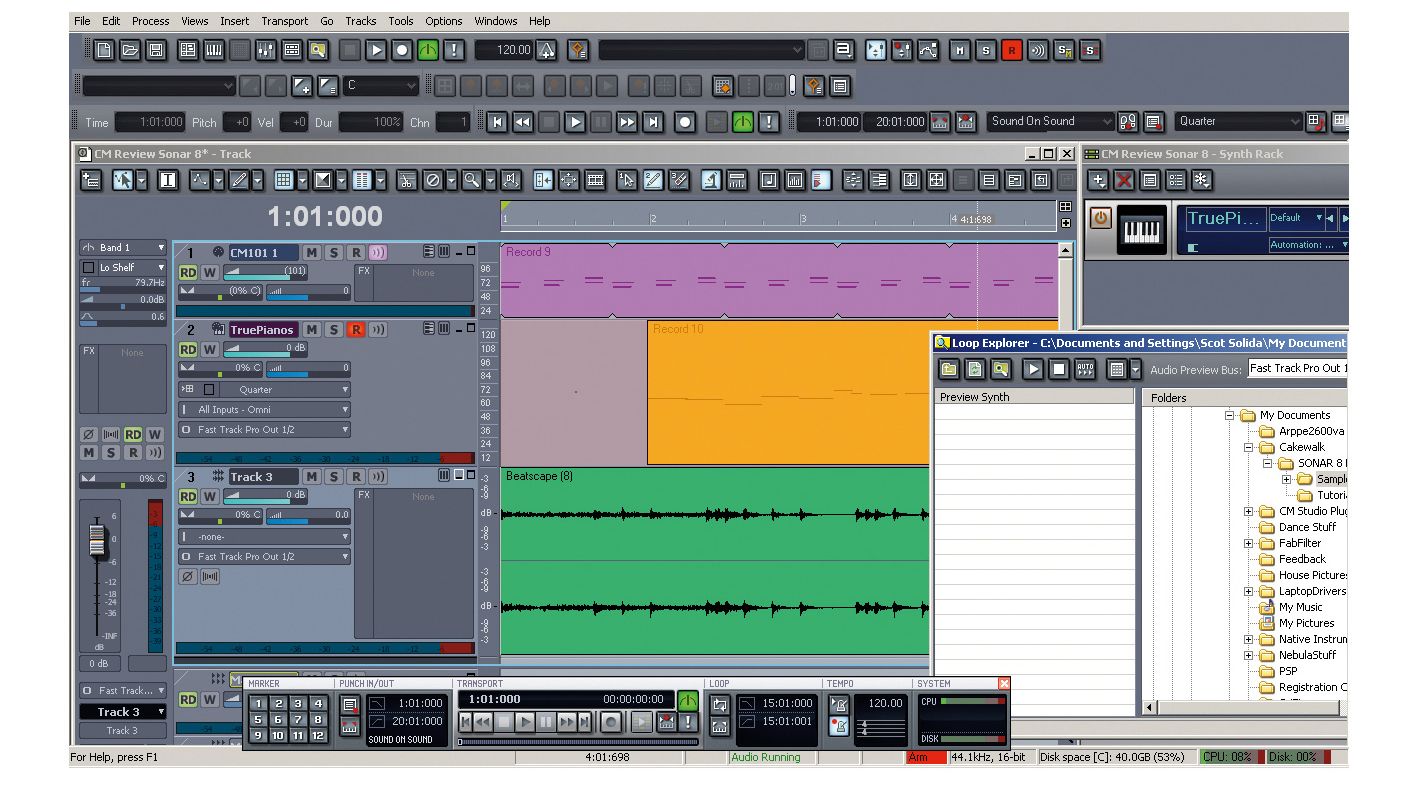Select the Split scissors tool

coord(406,180)
